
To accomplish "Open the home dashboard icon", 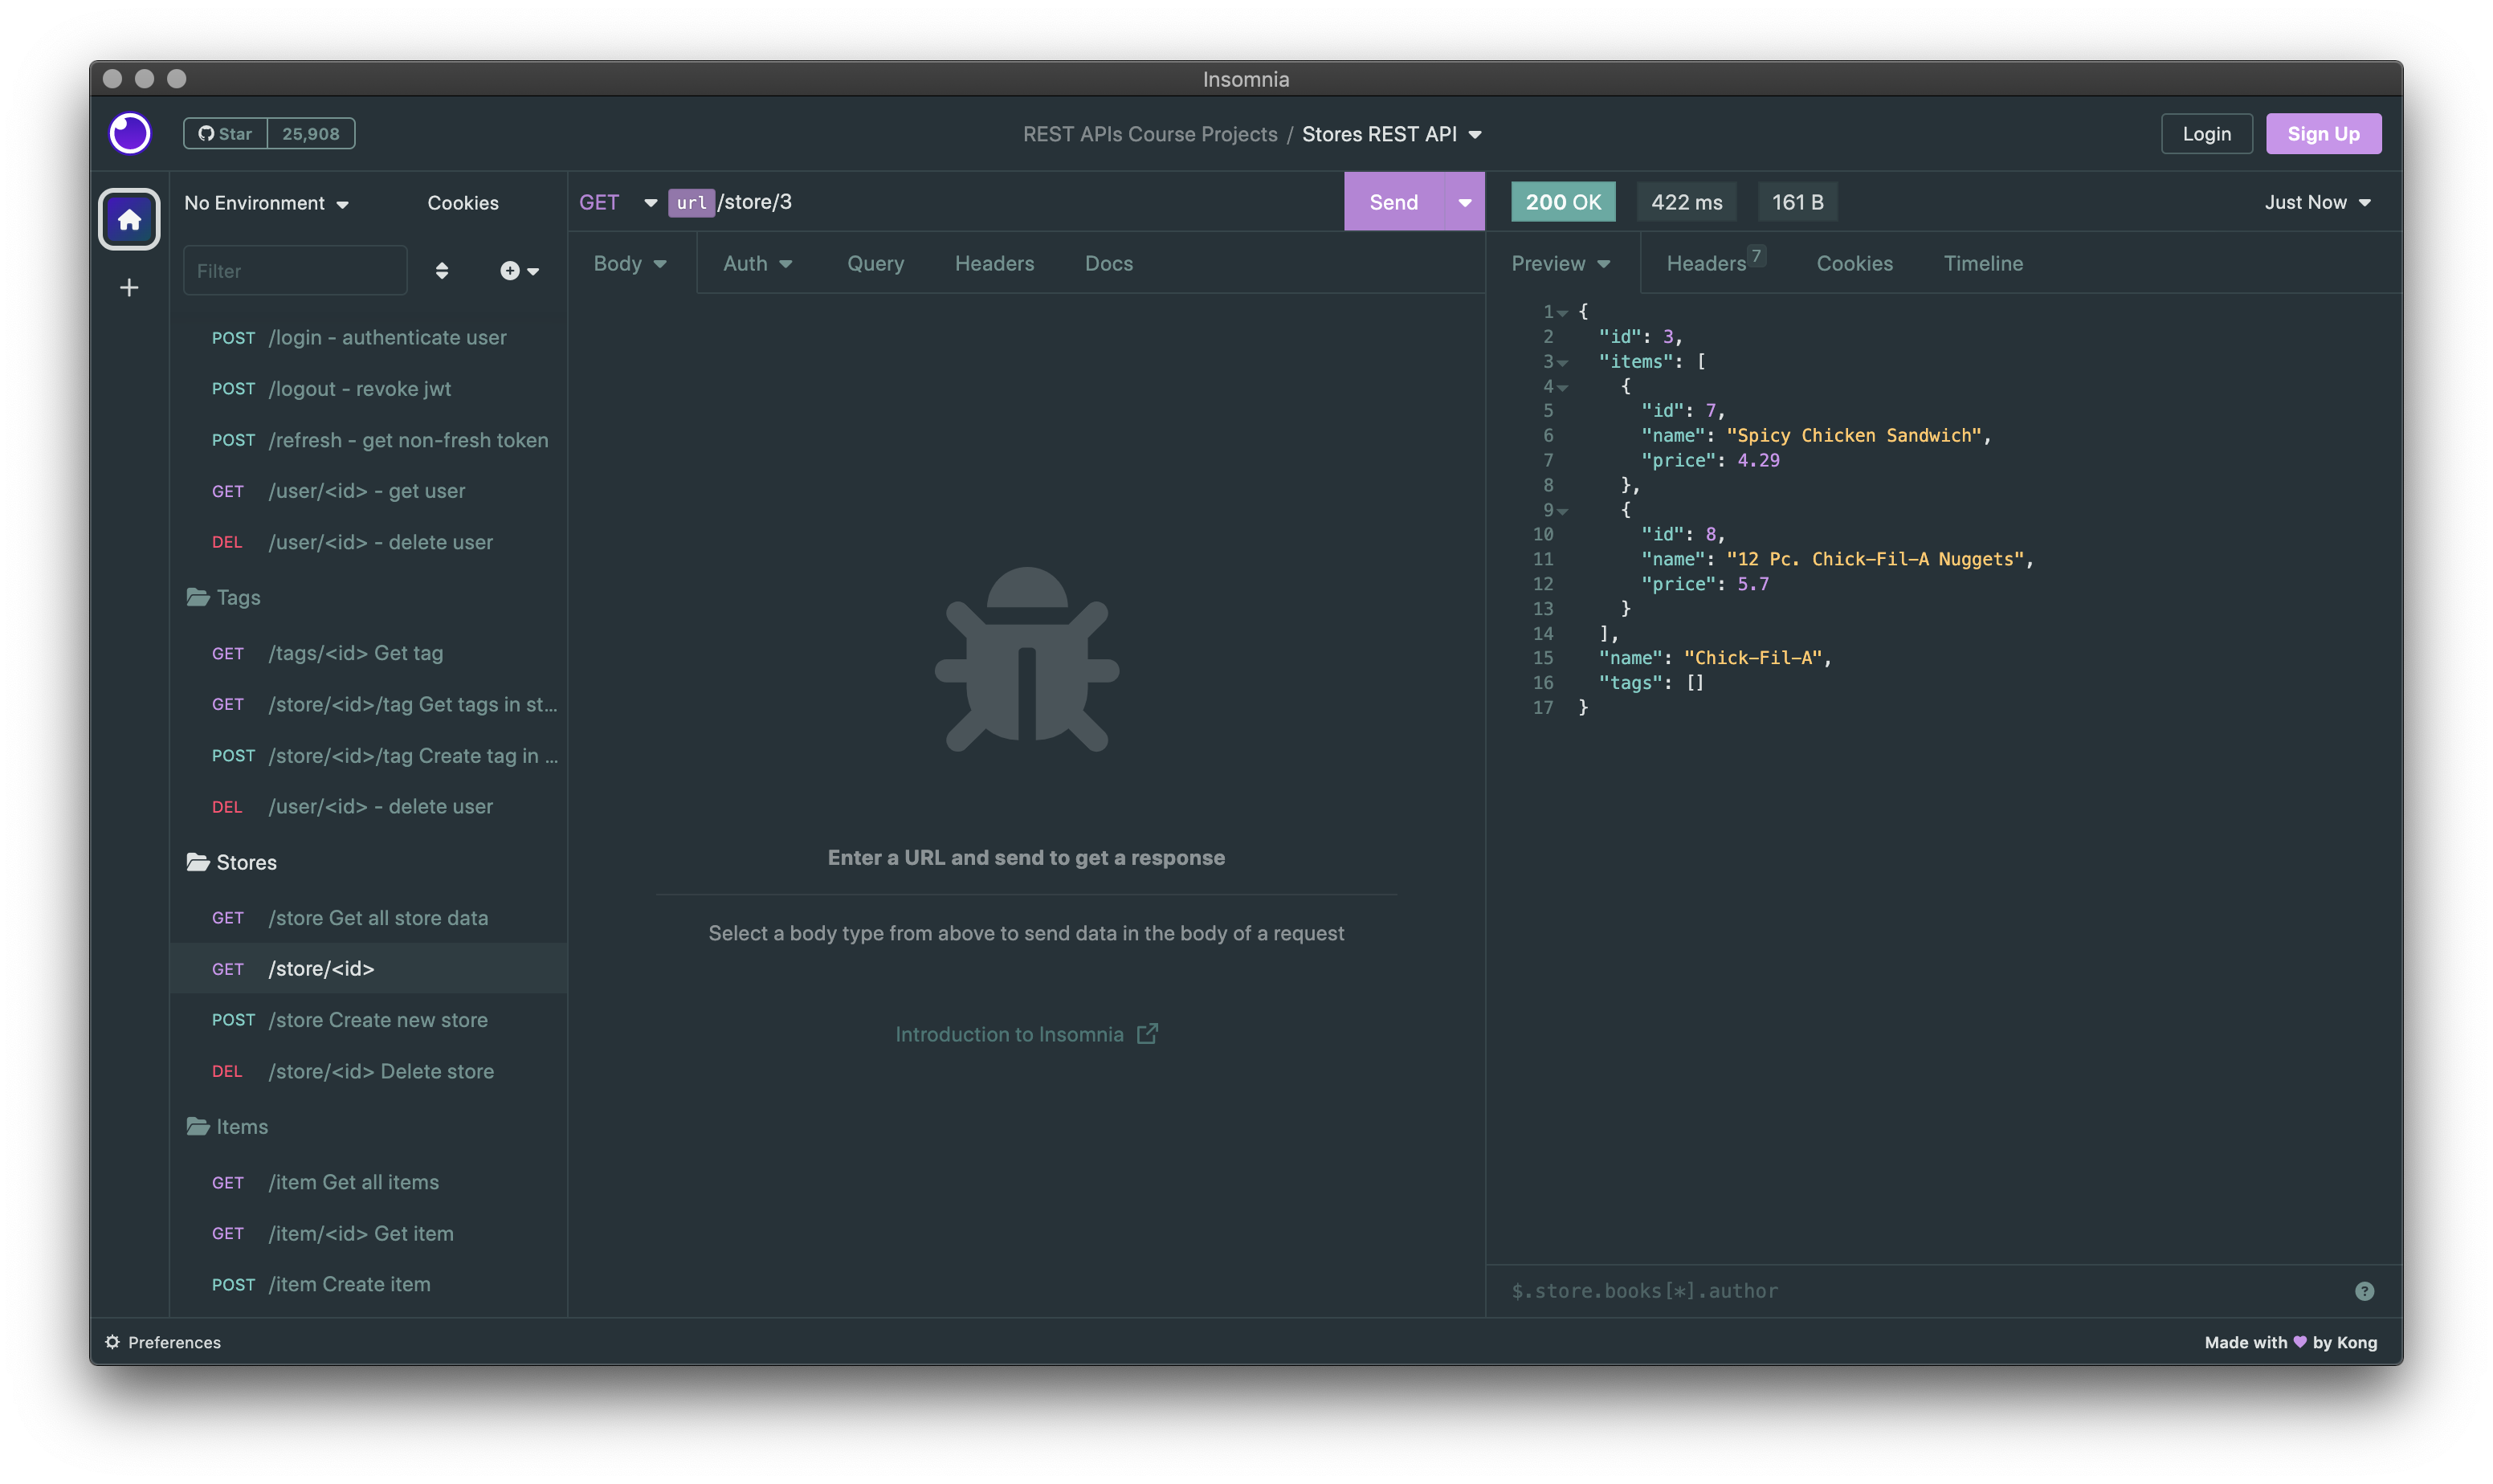I will click(129, 219).
